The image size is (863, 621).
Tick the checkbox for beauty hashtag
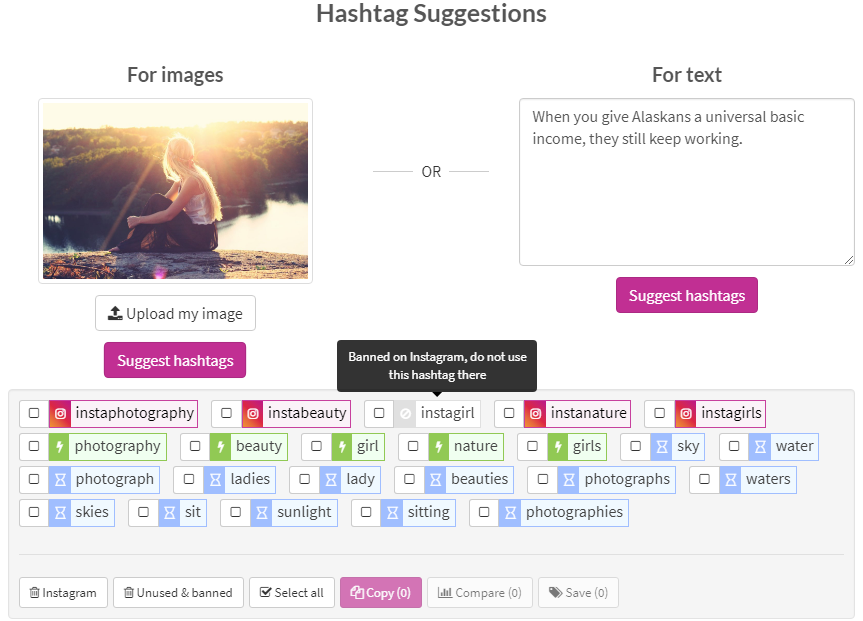(195, 446)
